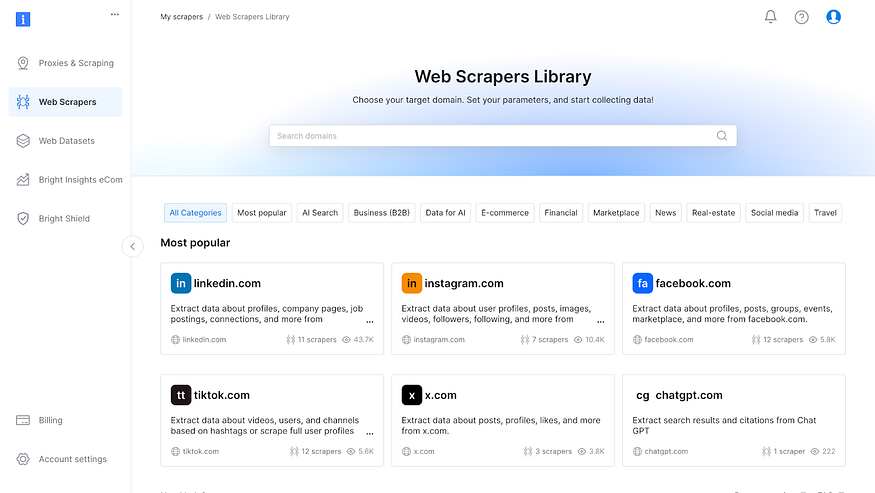Image resolution: width=875 pixels, height=493 pixels.
Task: Select Web Scrapers in sidebar
Action: [65, 102]
